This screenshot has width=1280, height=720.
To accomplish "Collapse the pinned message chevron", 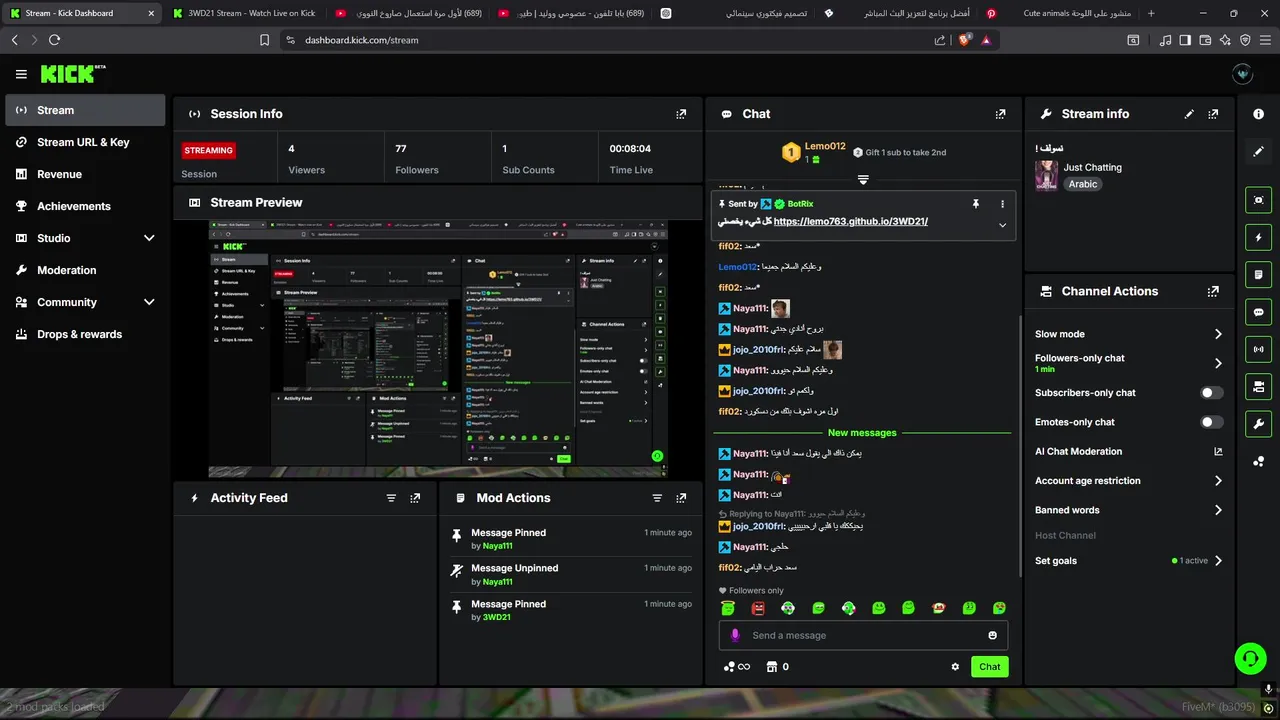I will tap(1002, 225).
